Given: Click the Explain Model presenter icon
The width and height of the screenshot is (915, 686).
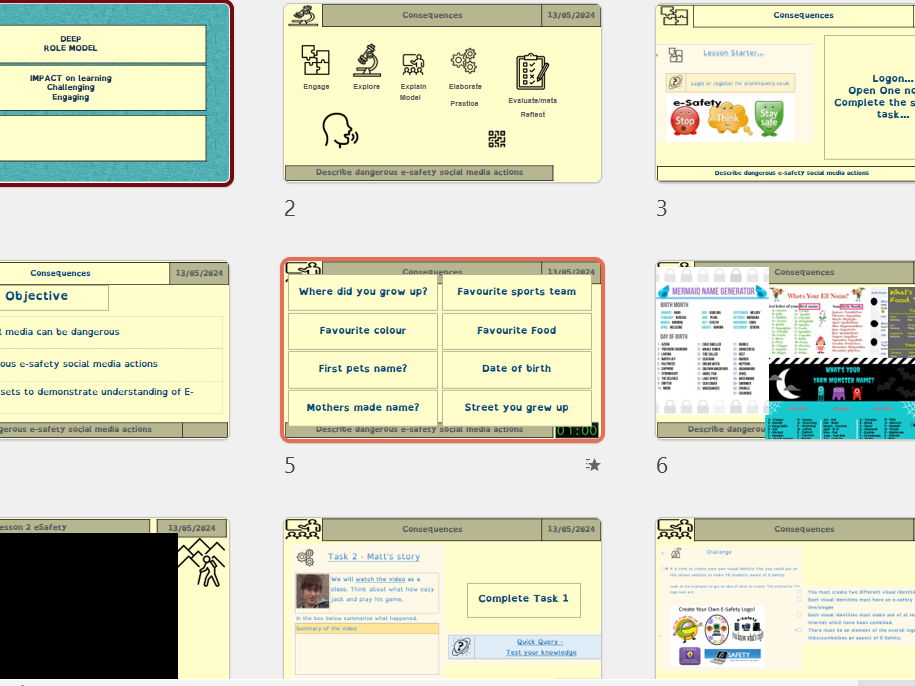Looking at the screenshot, I should pyautogui.click(x=414, y=62).
